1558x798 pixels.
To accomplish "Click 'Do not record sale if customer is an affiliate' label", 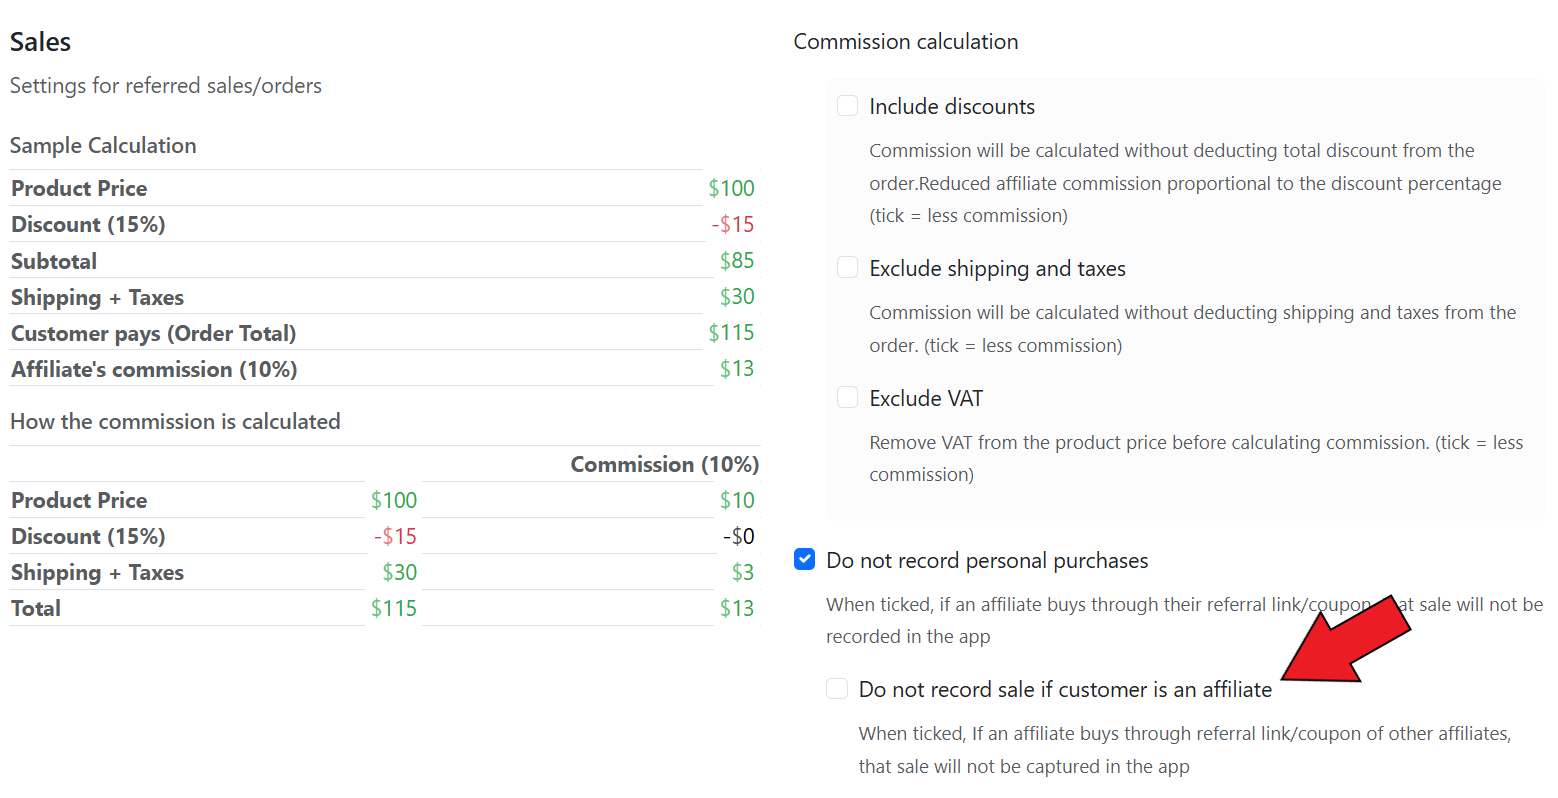I will click(x=1065, y=690).
